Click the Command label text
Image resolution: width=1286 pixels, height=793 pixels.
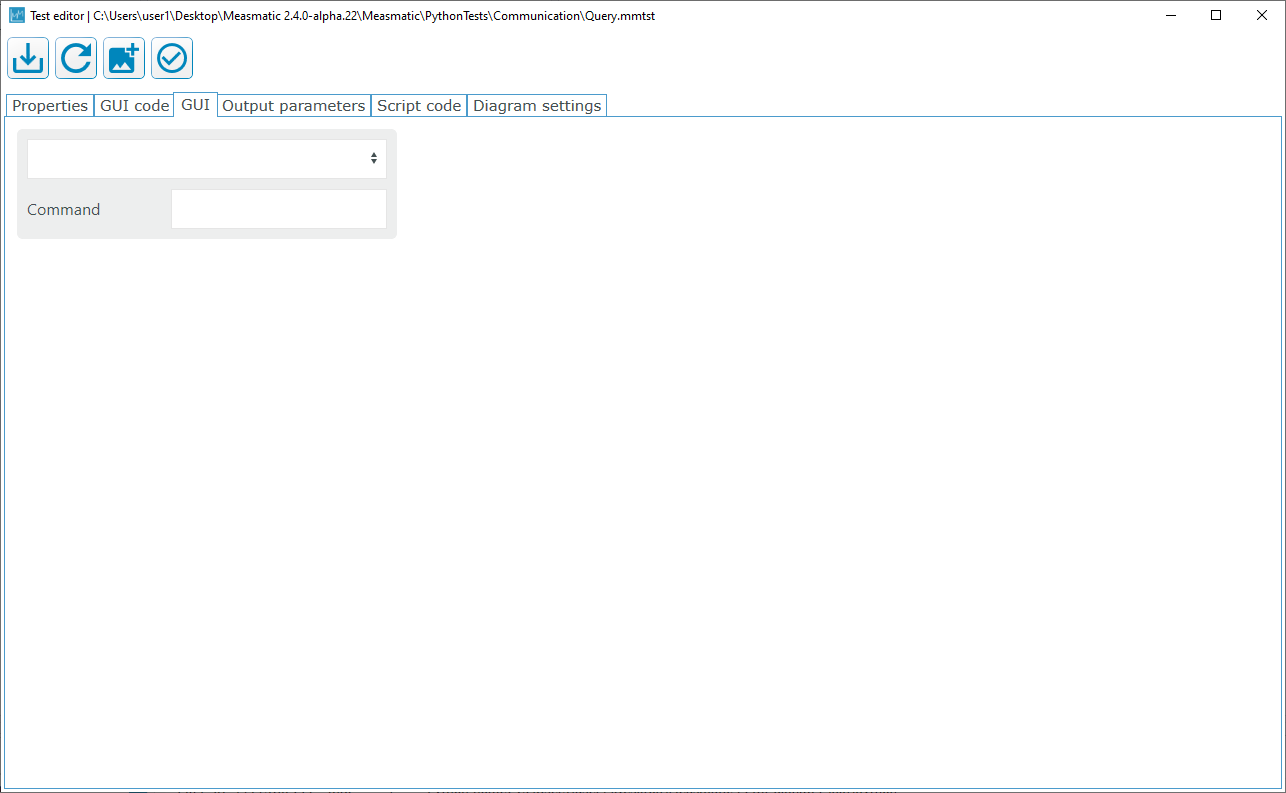pos(64,210)
